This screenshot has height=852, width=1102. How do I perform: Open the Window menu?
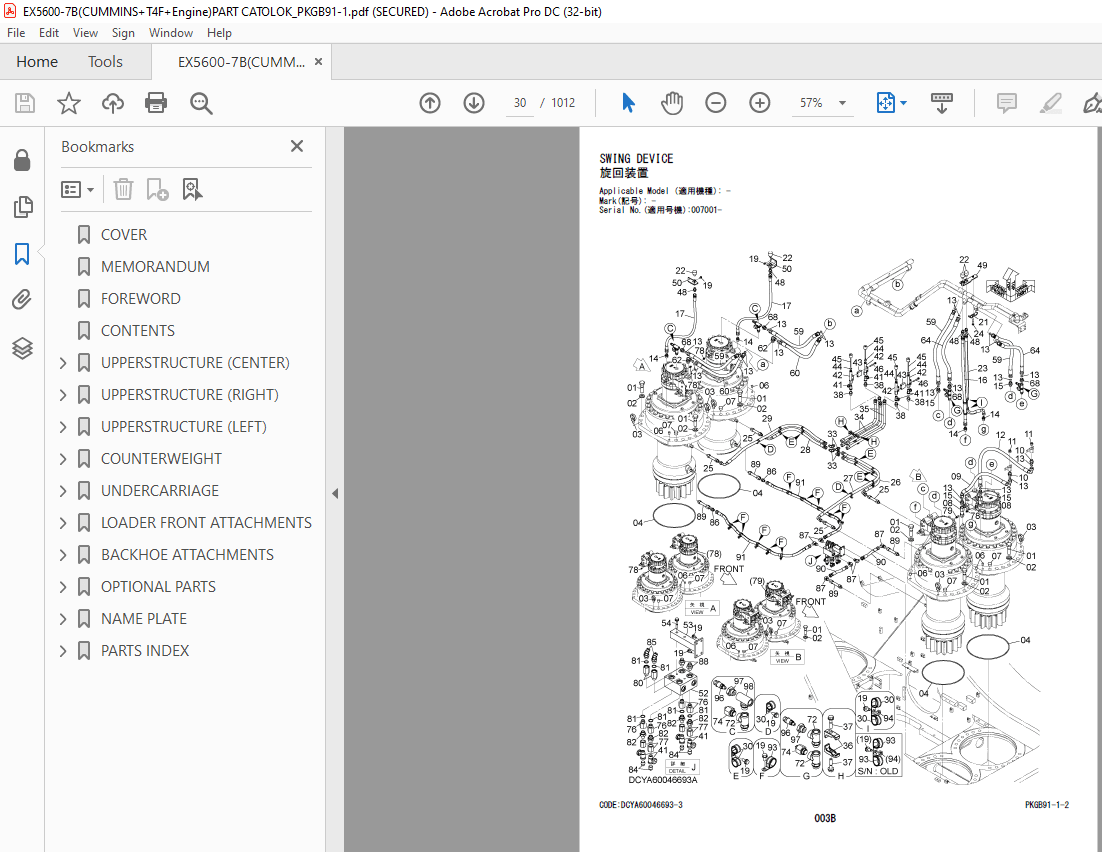[171, 33]
